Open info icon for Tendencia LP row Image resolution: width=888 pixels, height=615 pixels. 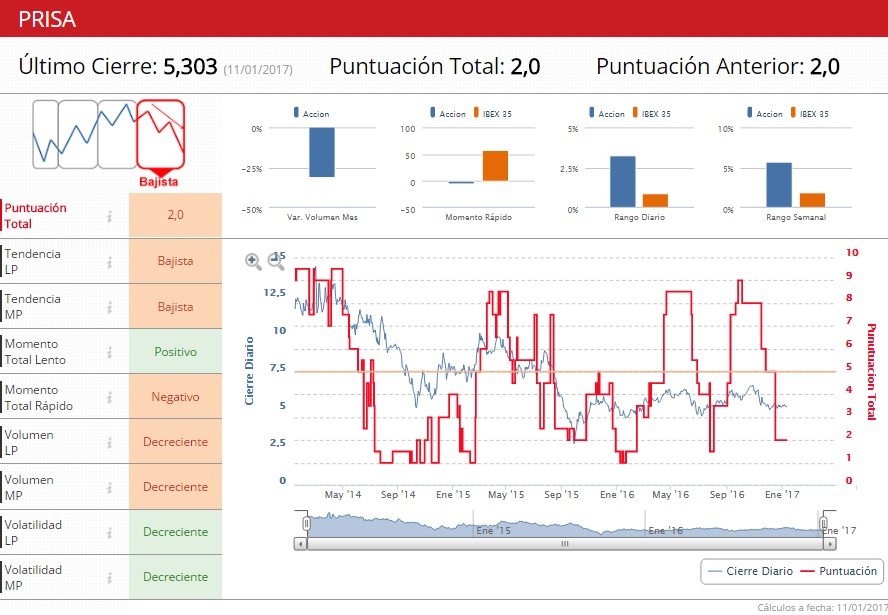point(109,262)
